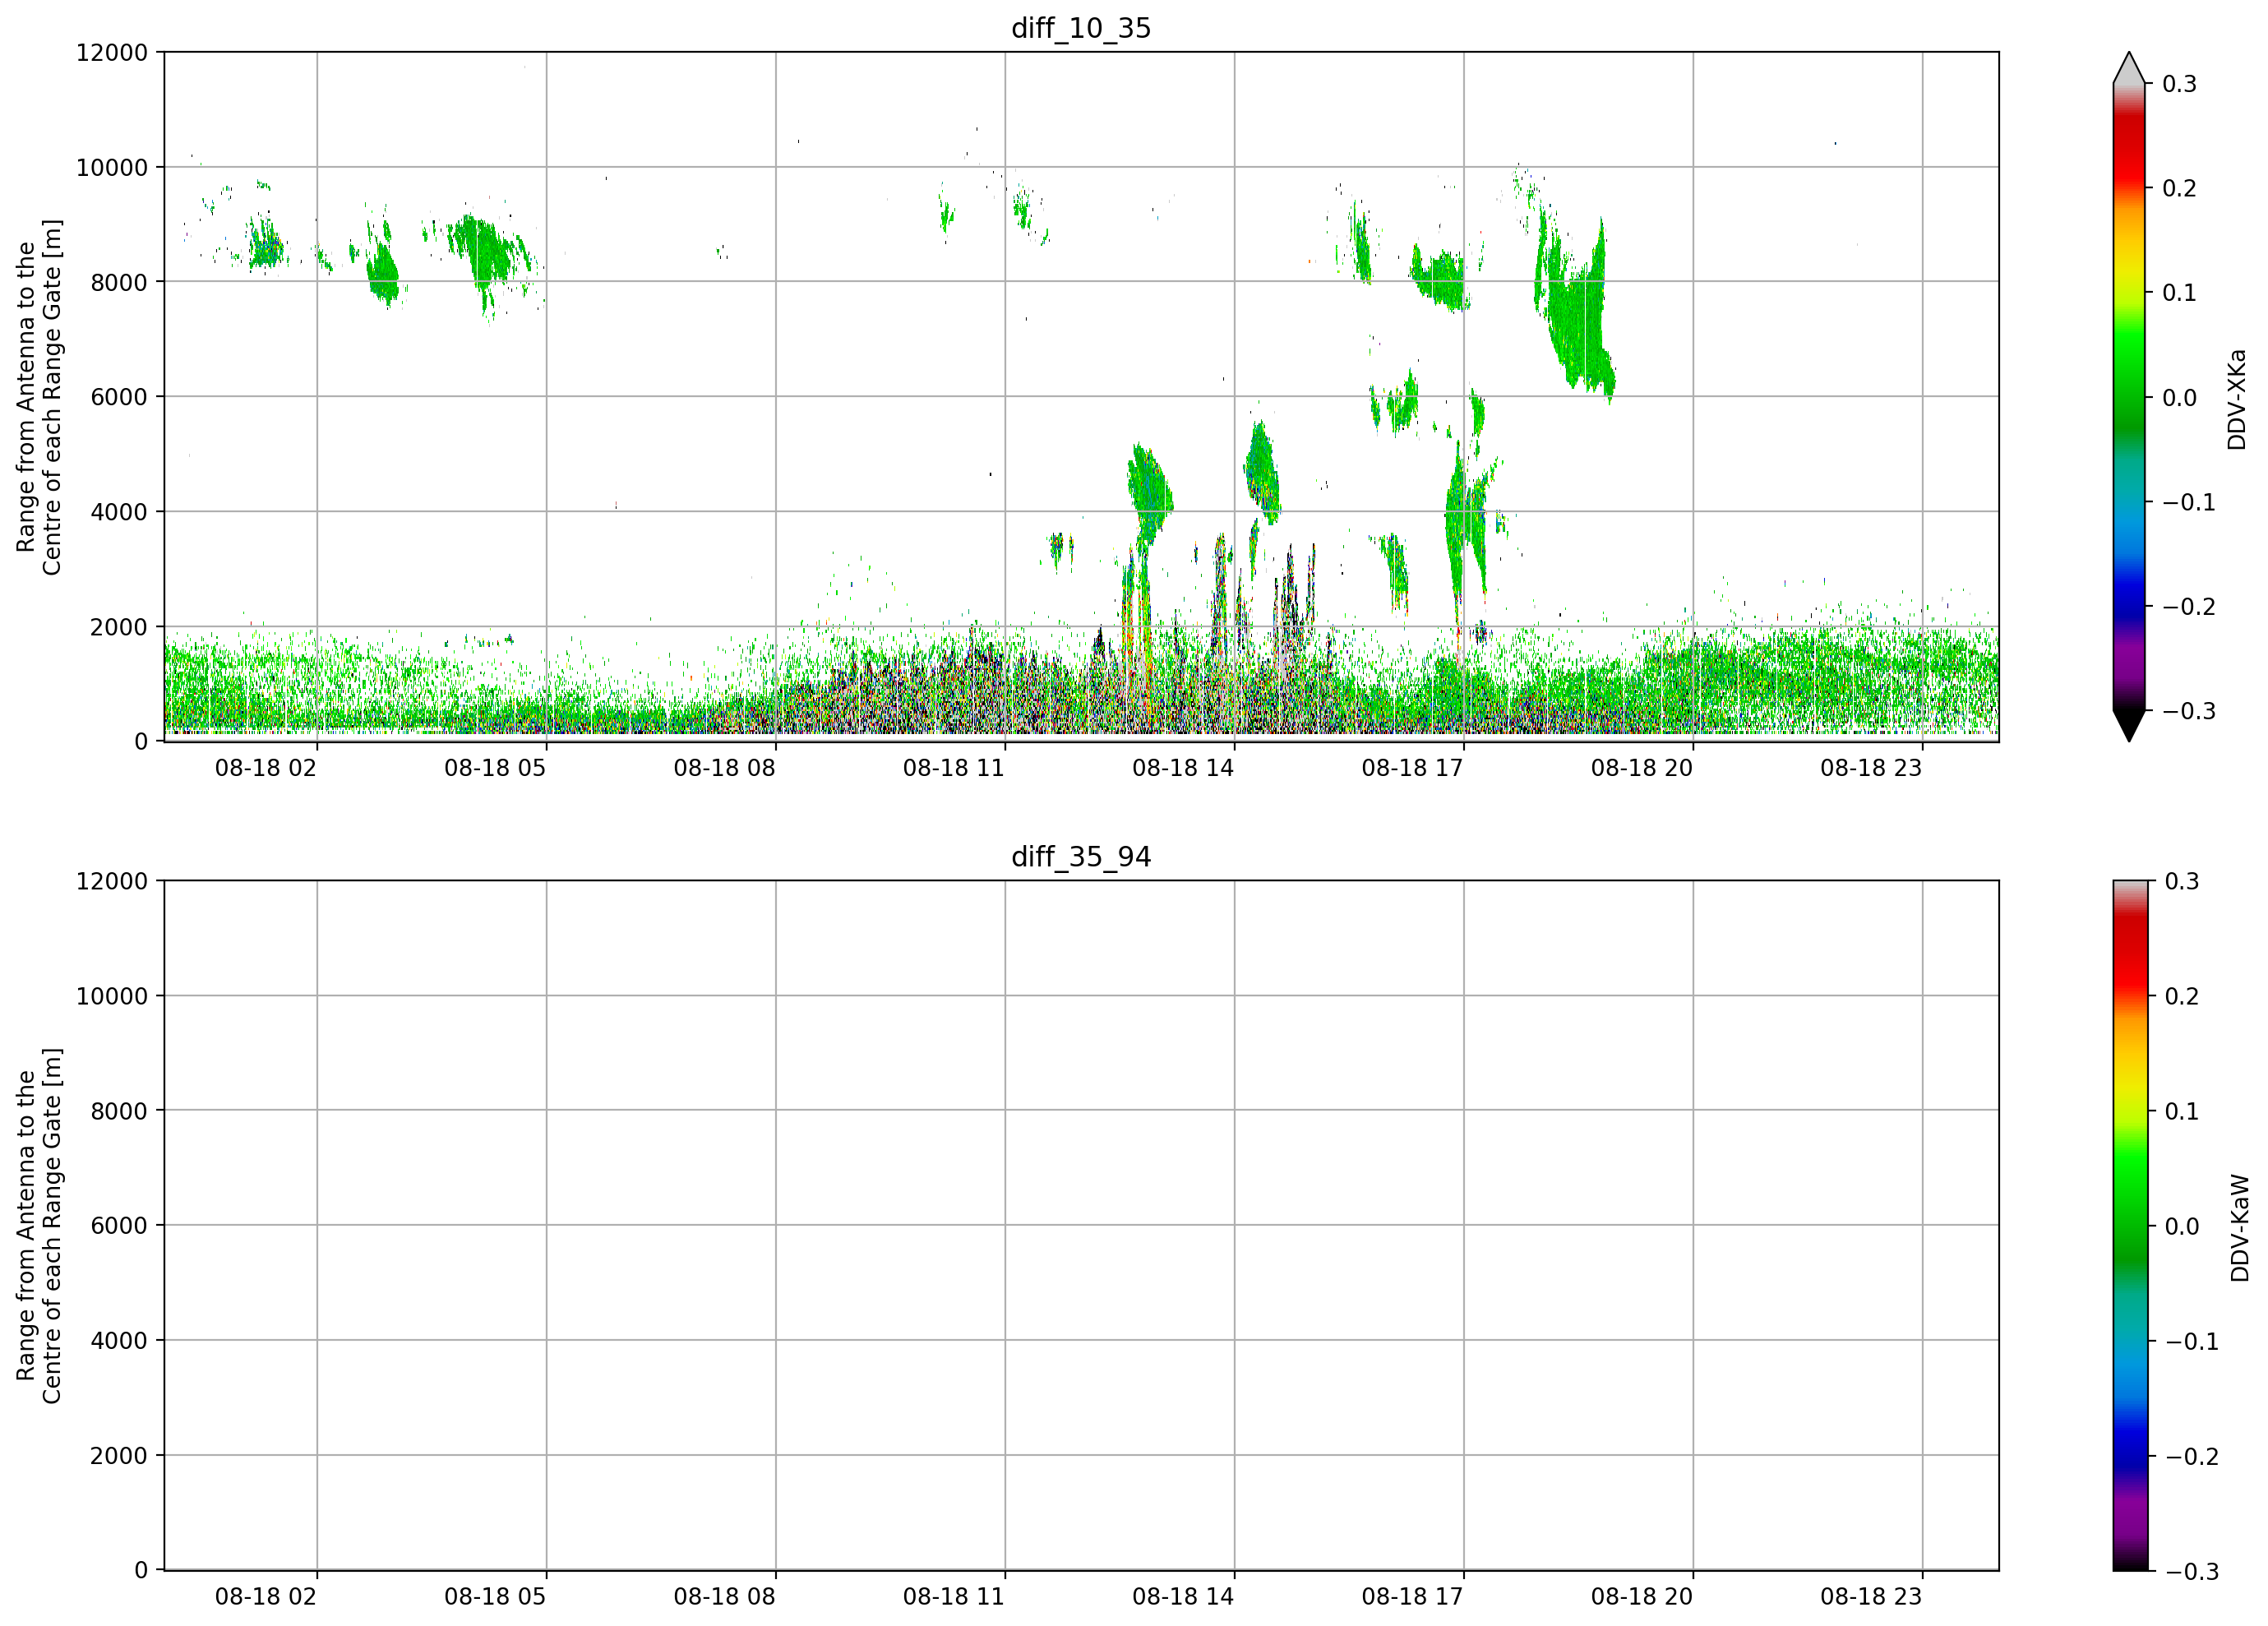Click the bottom plot's range y-axis label

tap(39, 1226)
